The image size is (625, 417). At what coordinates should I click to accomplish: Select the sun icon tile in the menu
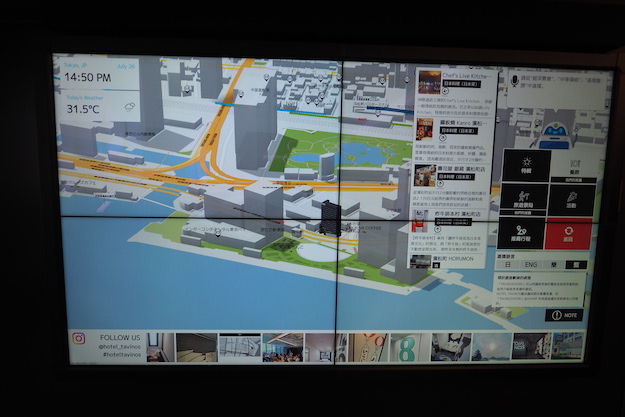527,165
